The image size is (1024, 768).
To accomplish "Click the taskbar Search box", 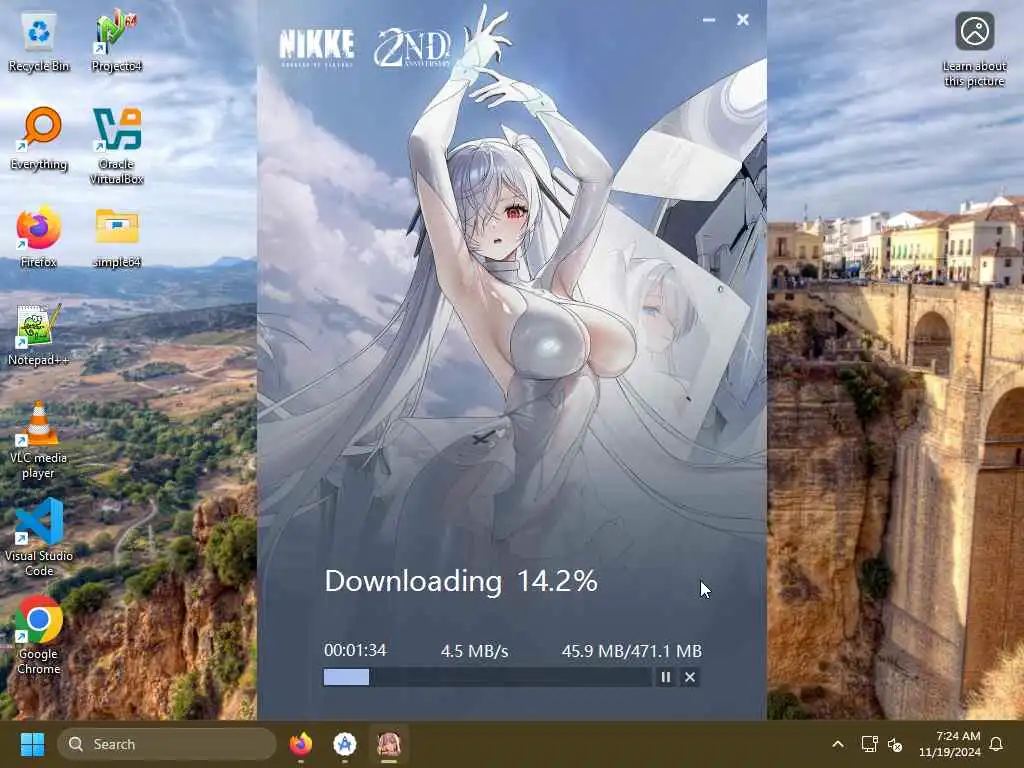I will pos(167,744).
